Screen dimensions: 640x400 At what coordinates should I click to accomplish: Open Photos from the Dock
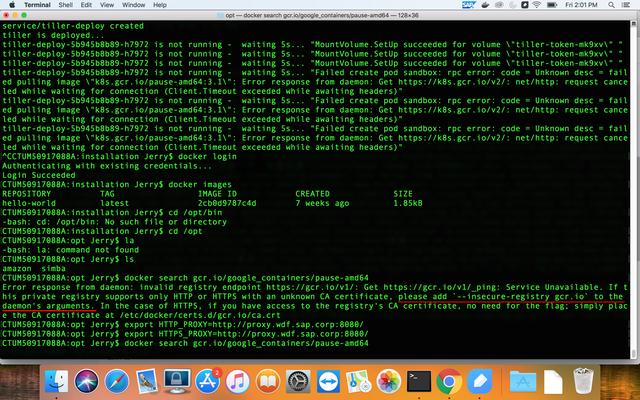(x=389, y=381)
